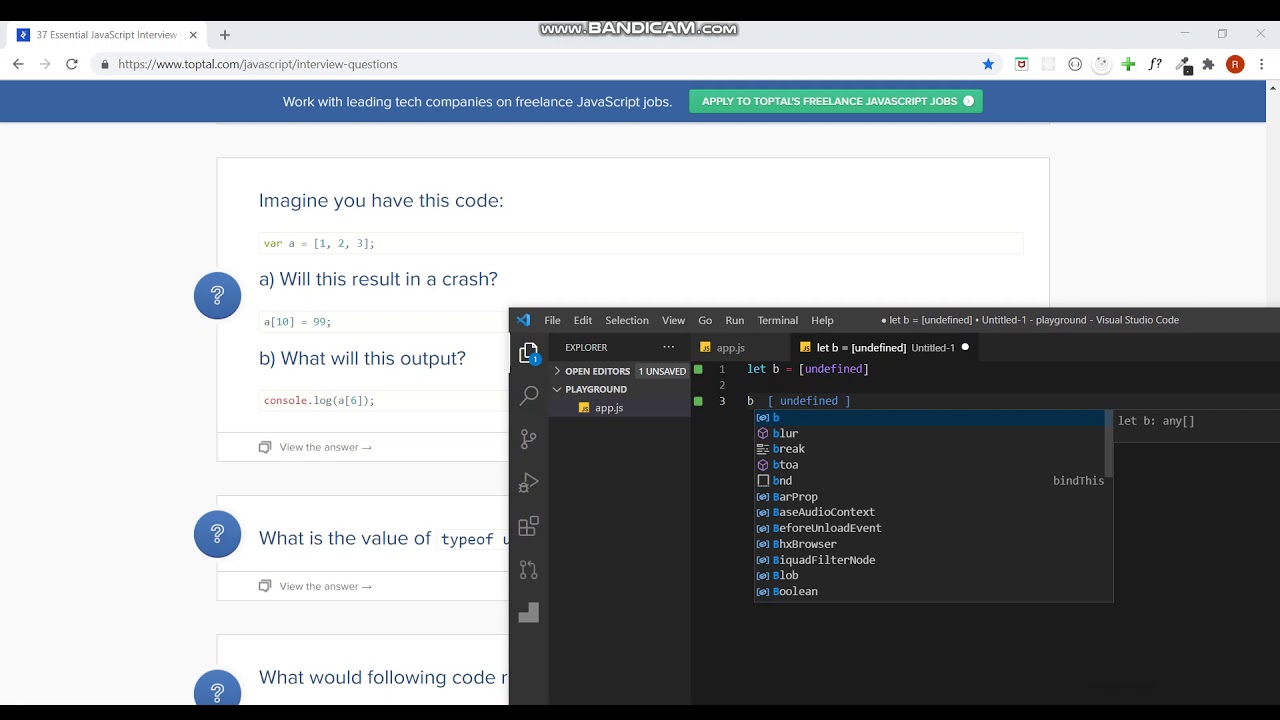
Task: Open the Edit menu in VS Code
Action: pos(583,320)
